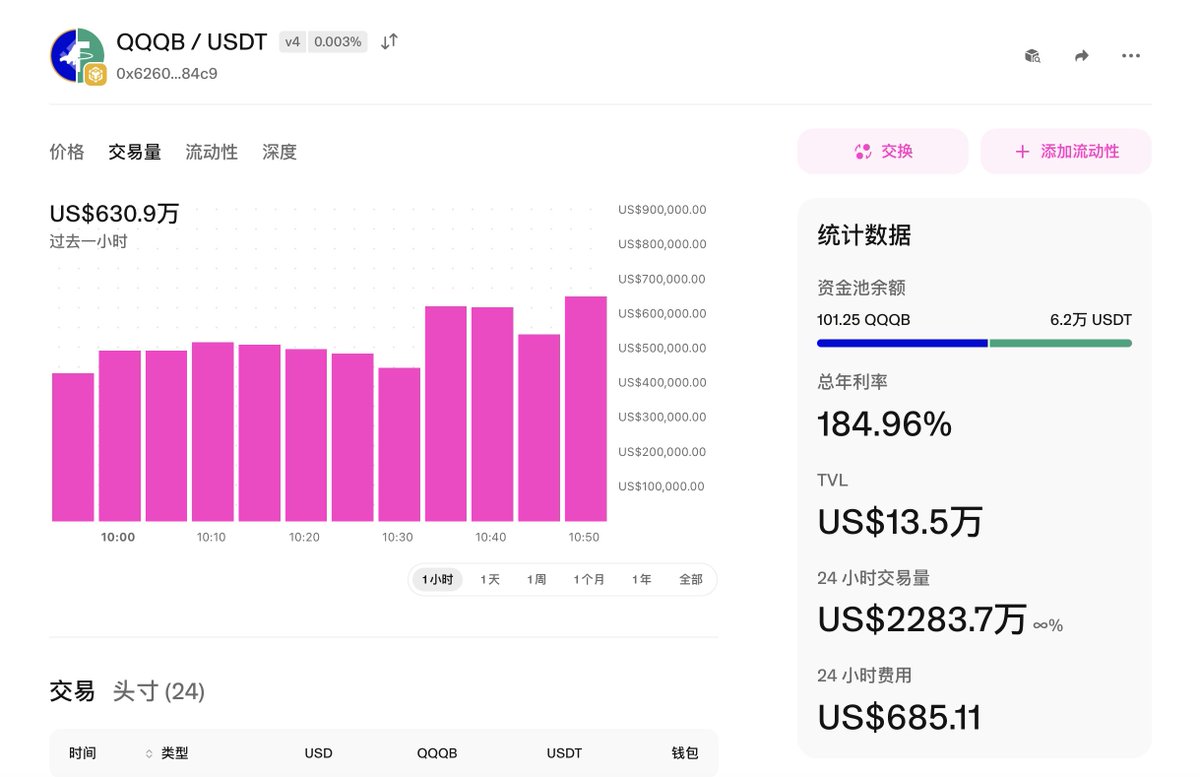
Task: Click the USDT column header
Action: [x=565, y=753]
